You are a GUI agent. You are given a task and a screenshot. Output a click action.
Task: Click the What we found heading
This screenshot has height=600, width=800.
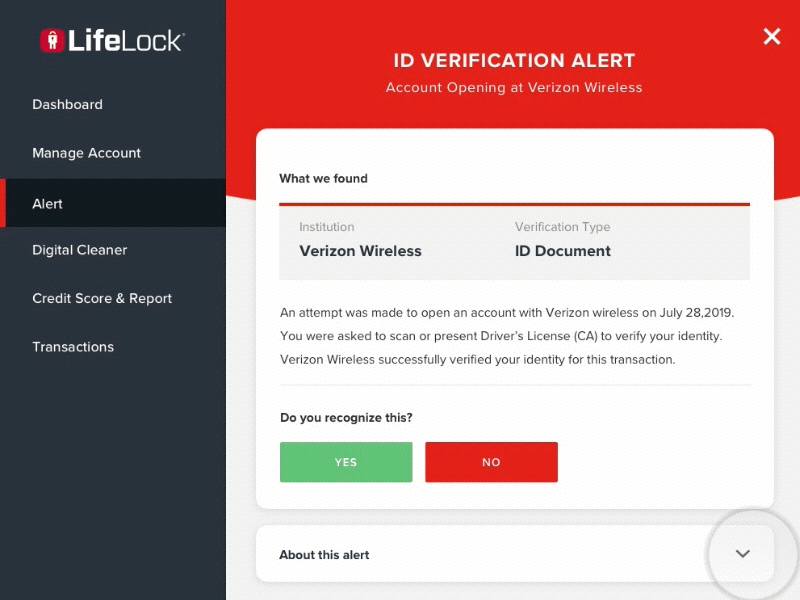tap(323, 179)
